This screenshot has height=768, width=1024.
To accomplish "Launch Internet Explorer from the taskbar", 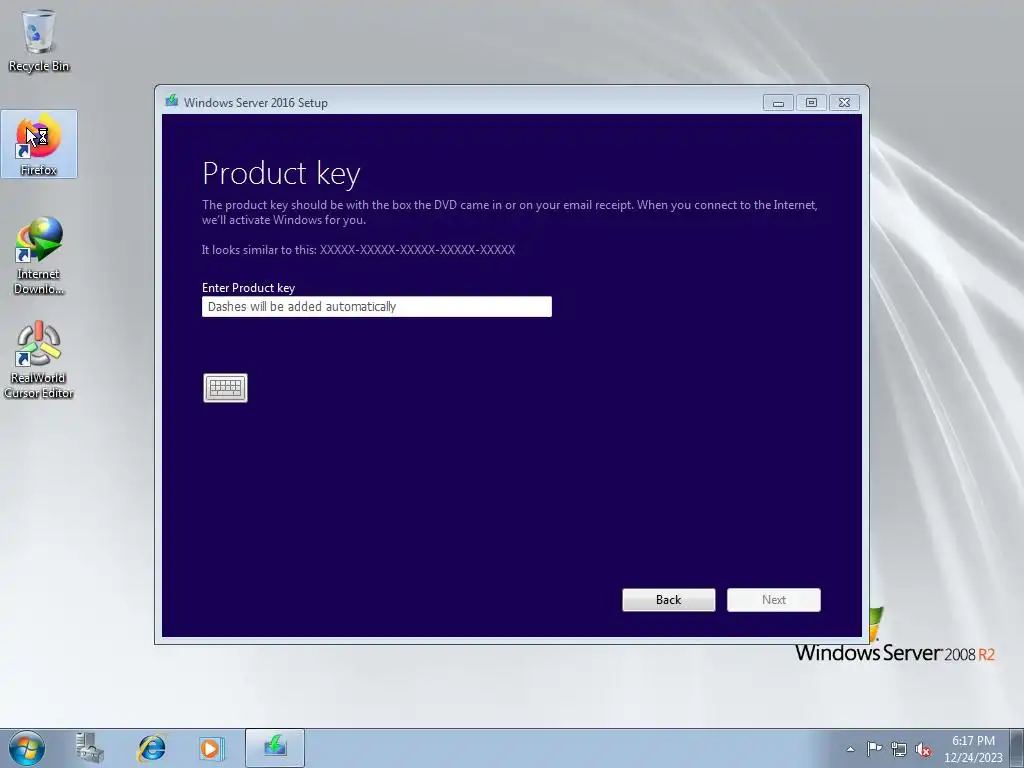I will tap(151, 748).
